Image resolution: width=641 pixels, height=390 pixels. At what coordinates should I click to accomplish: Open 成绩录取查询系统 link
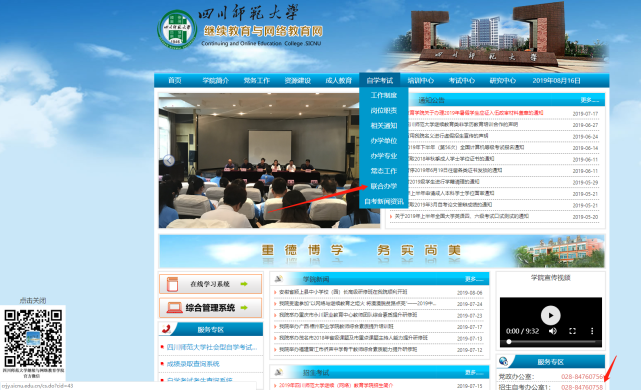[193, 364]
